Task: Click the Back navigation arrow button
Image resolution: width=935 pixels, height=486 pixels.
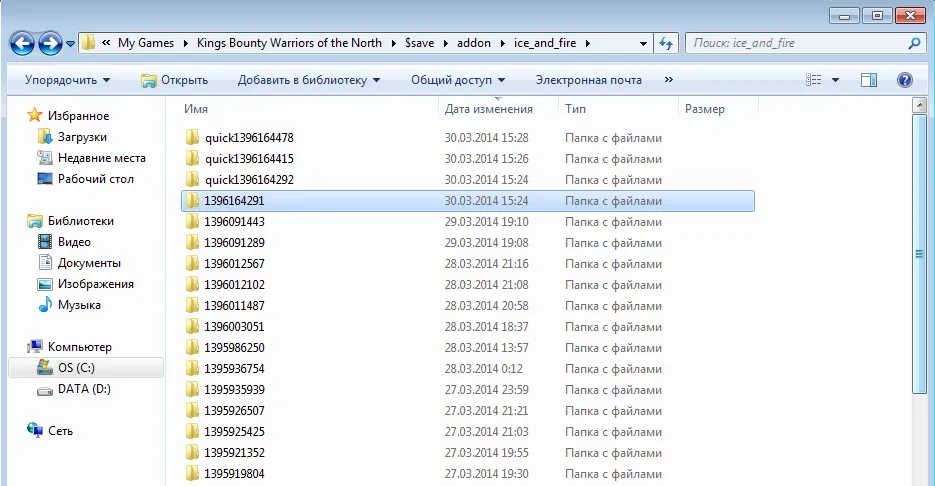Action: coord(23,44)
